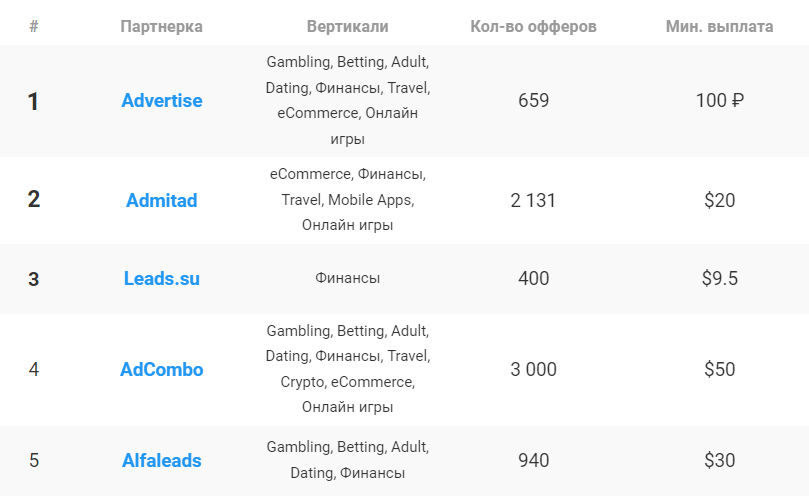Open the Alfaleads partner link
The height and width of the screenshot is (498, 809).
pos(161,460)
